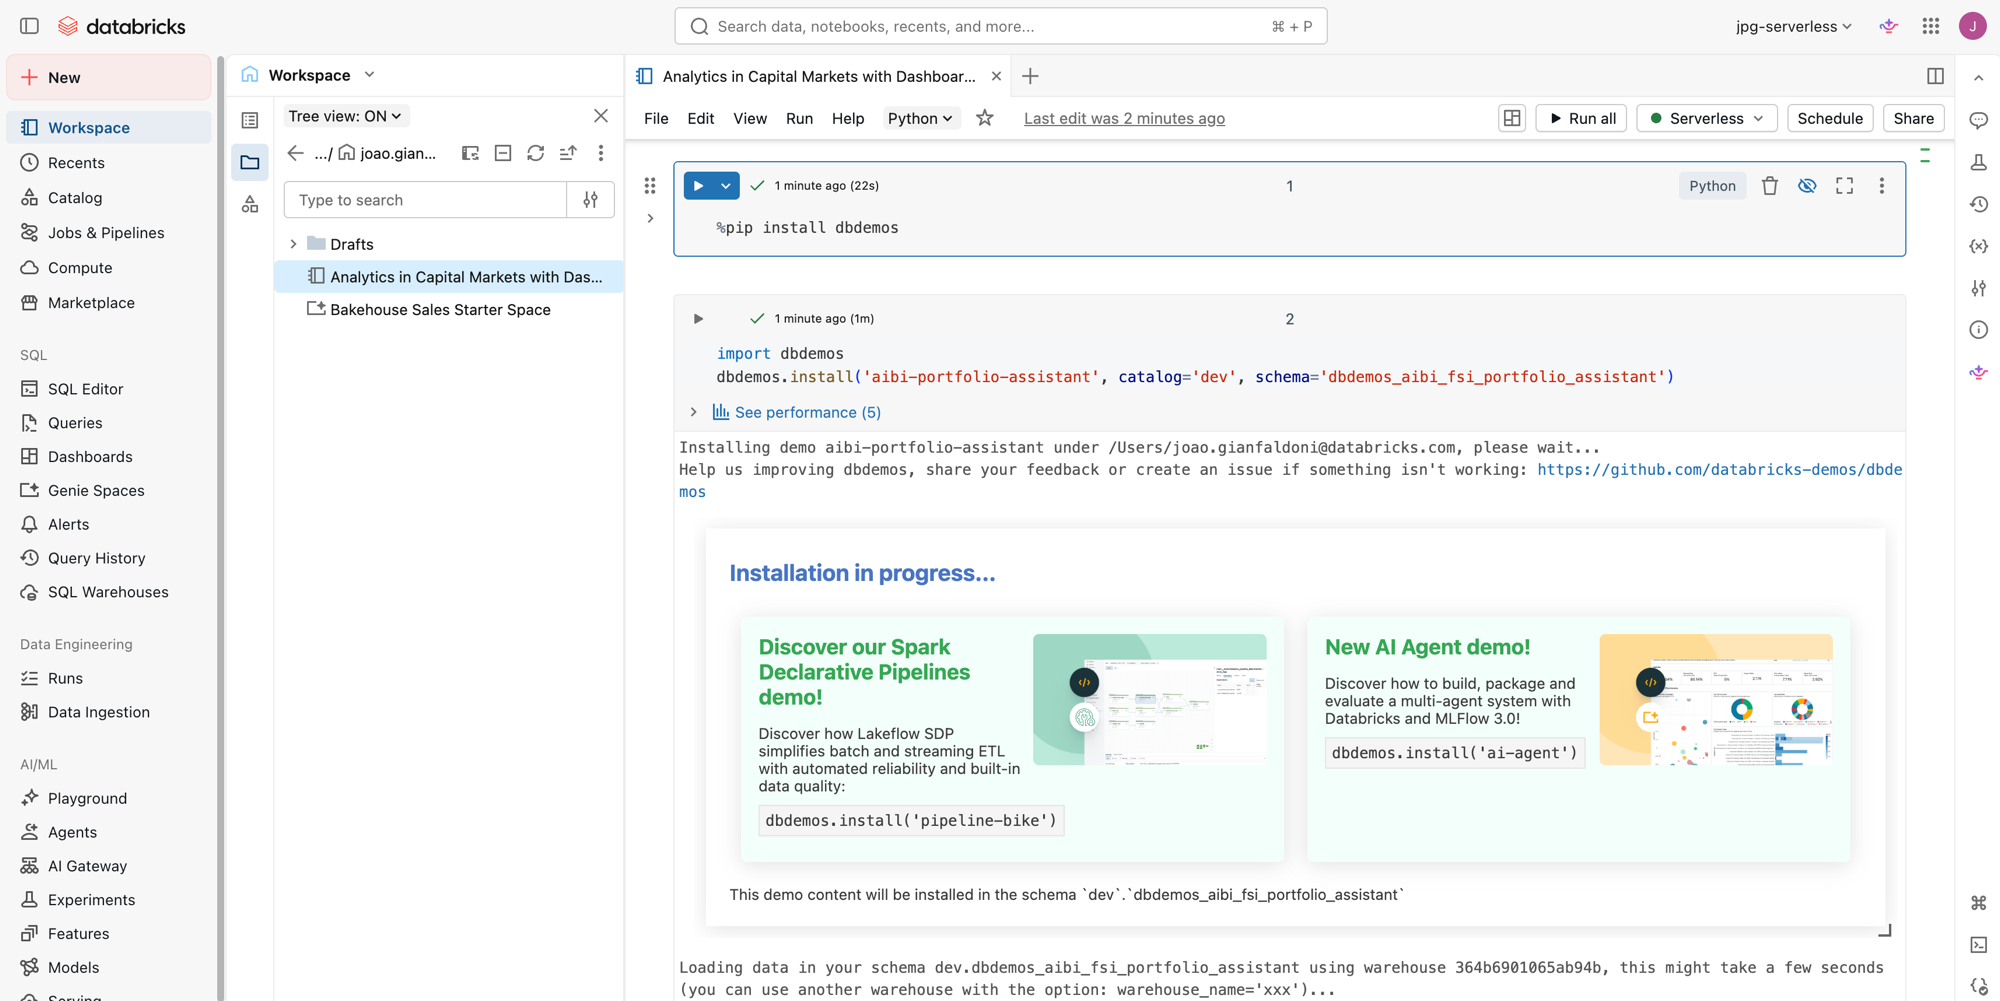Open version history in right sidebar
This screenshot has width=2000, height=1001.
coord(1979,204)
